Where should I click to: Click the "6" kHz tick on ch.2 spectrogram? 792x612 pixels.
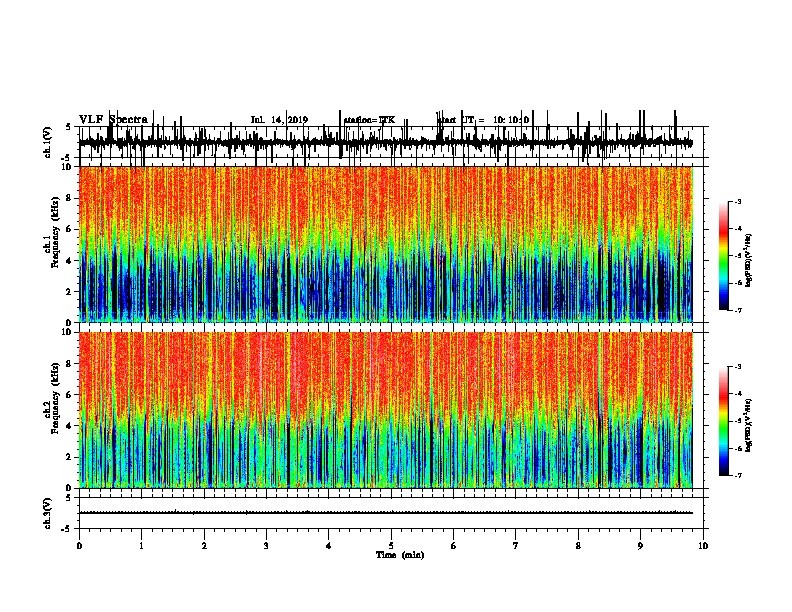tap(70, 395)
